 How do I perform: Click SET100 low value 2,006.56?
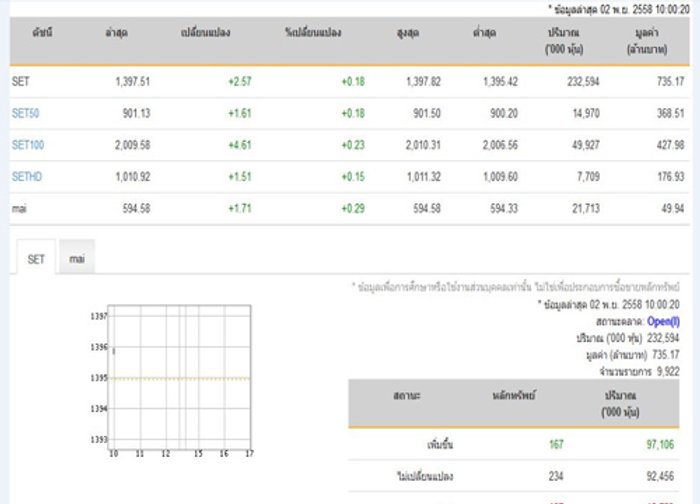click(x=500, y=145)
